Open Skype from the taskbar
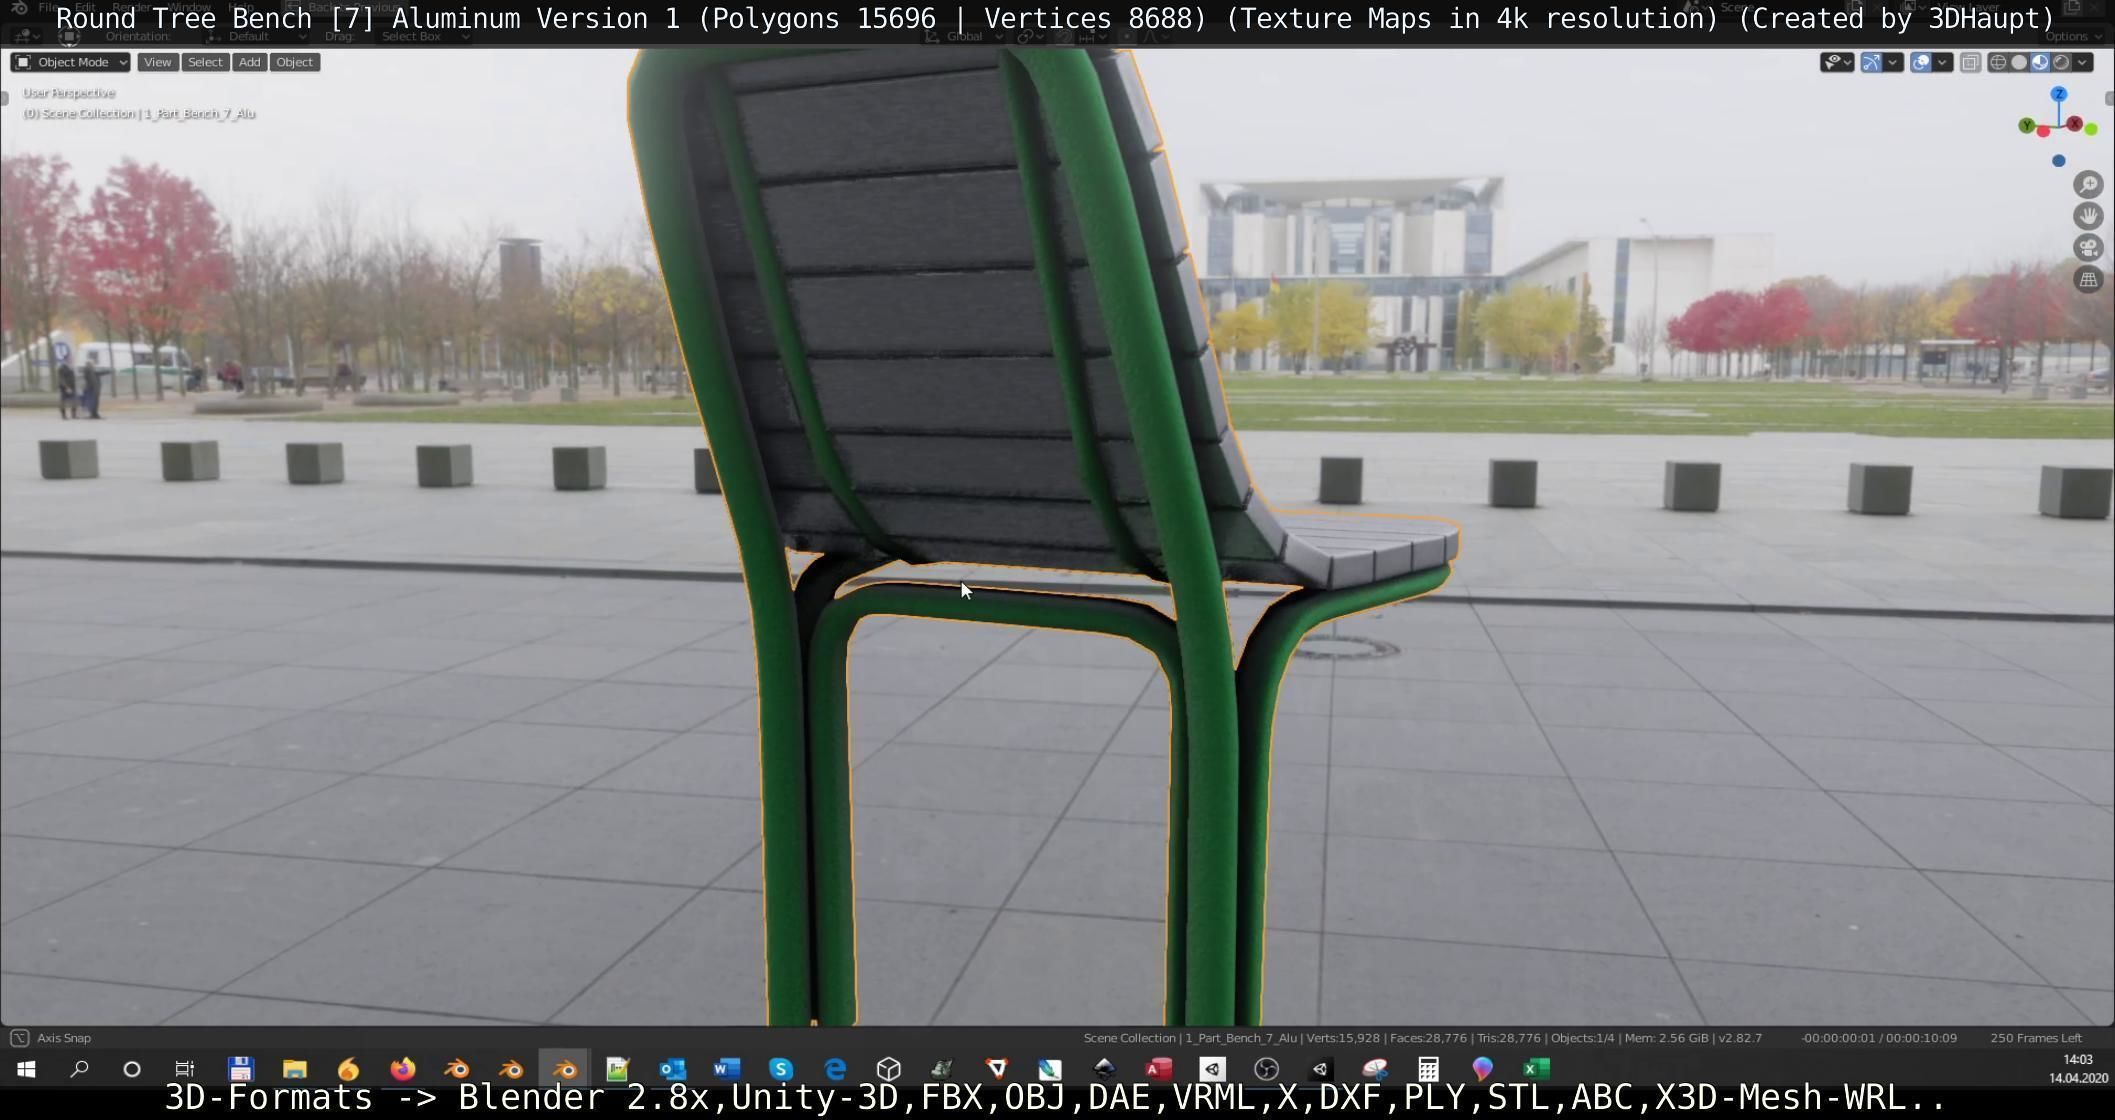This screenshot has height=1120, width=2115. point(780,1069)
